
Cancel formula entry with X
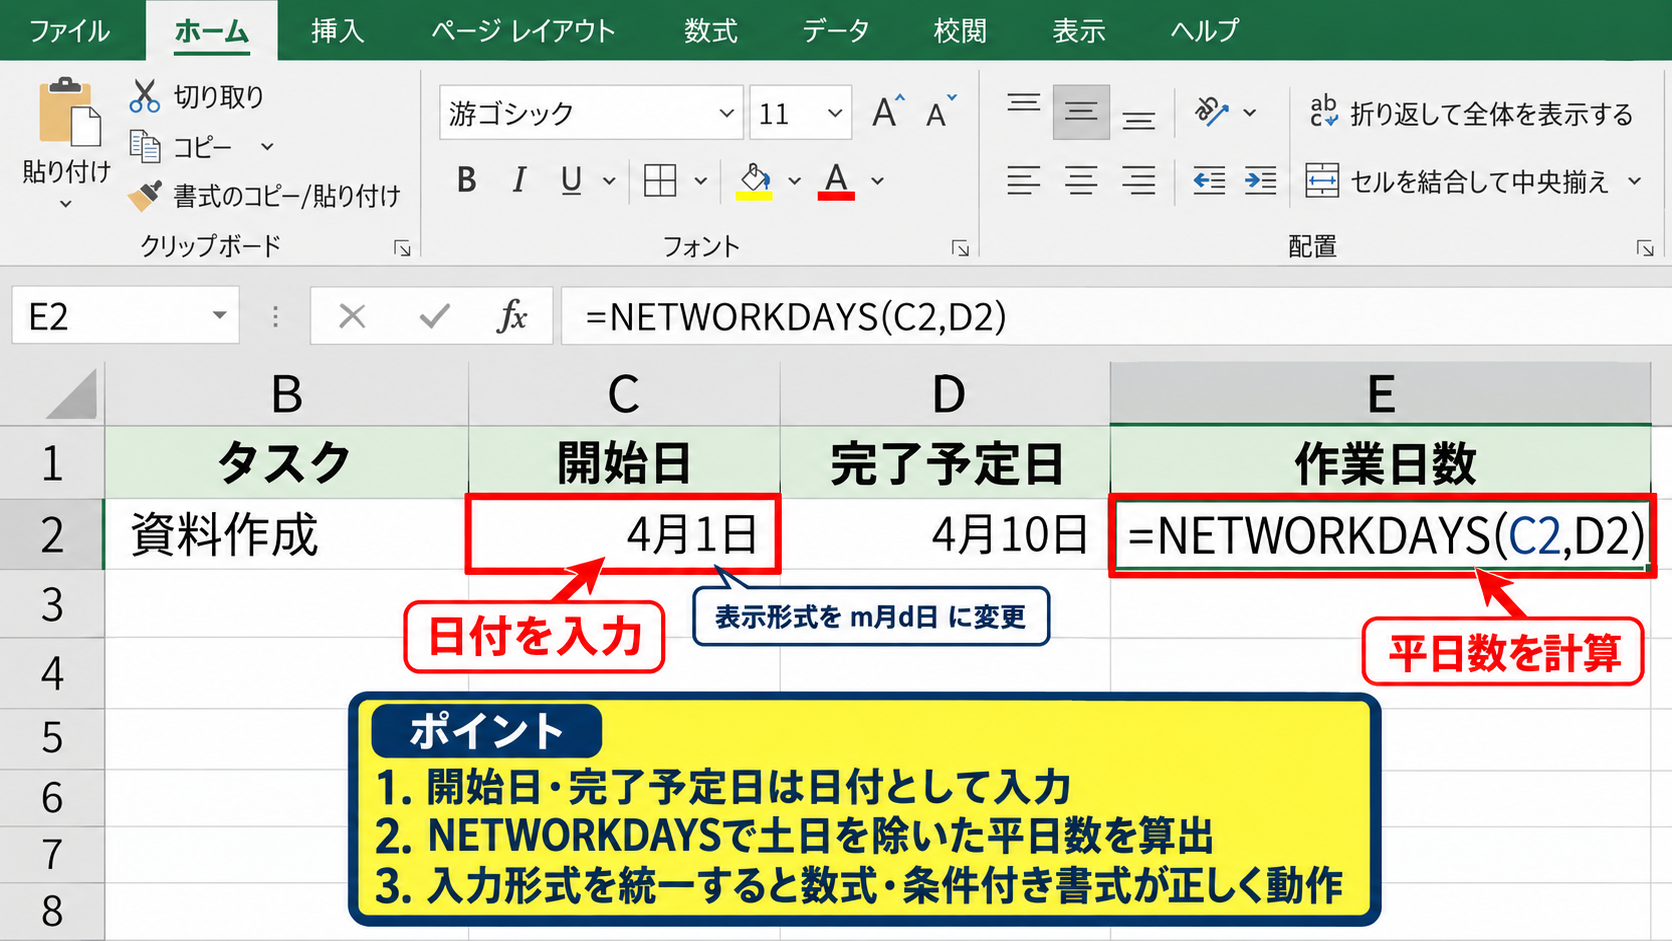point(352,317)
